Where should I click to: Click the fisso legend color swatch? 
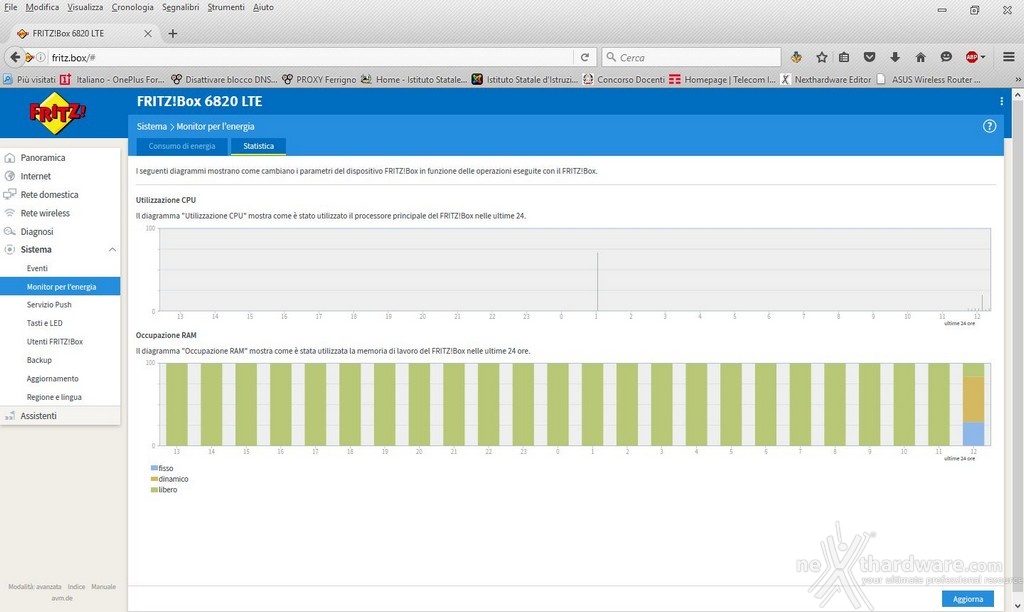coord(154,468)
